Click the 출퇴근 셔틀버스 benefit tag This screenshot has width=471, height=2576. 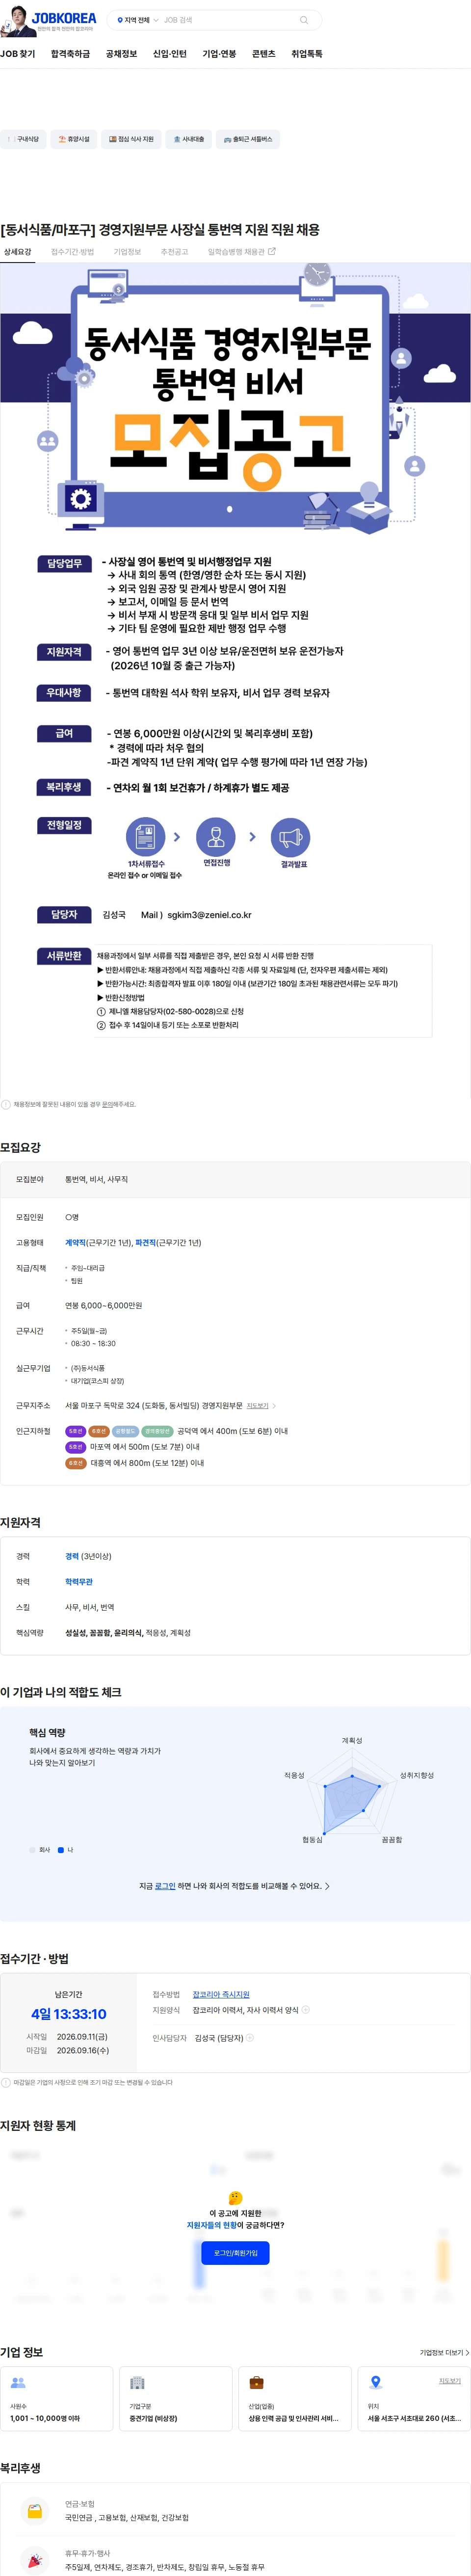[247, 139]
